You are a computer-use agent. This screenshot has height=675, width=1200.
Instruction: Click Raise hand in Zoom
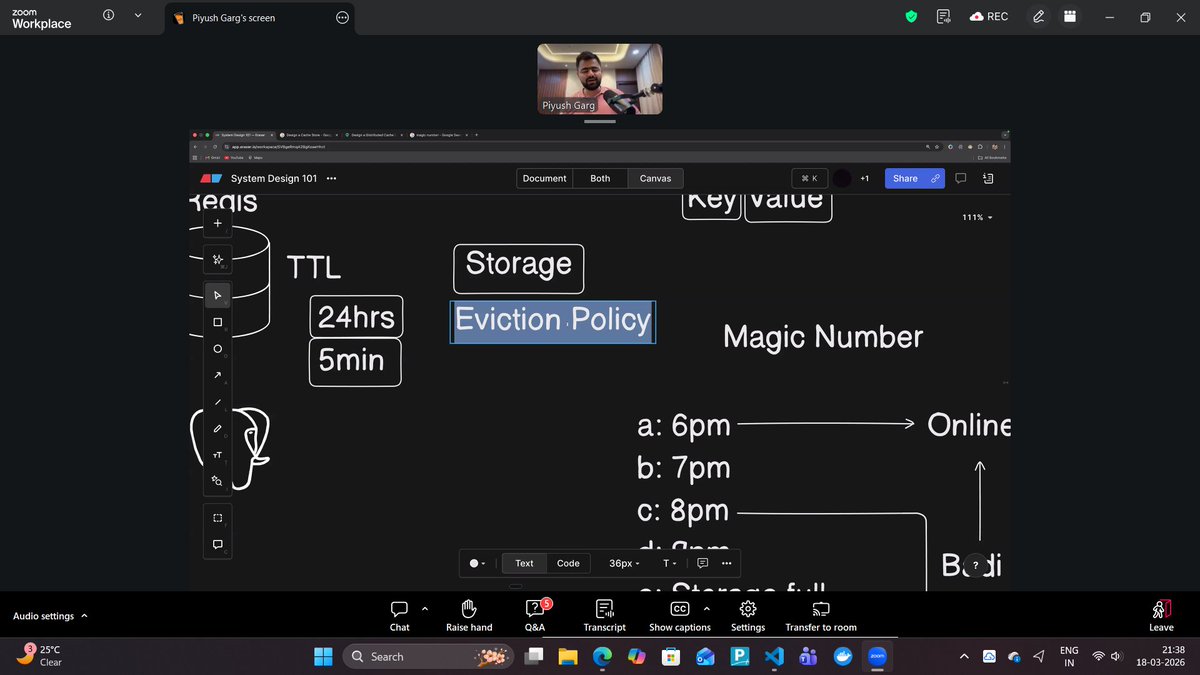pyautogui.click(x=469, y=615)
